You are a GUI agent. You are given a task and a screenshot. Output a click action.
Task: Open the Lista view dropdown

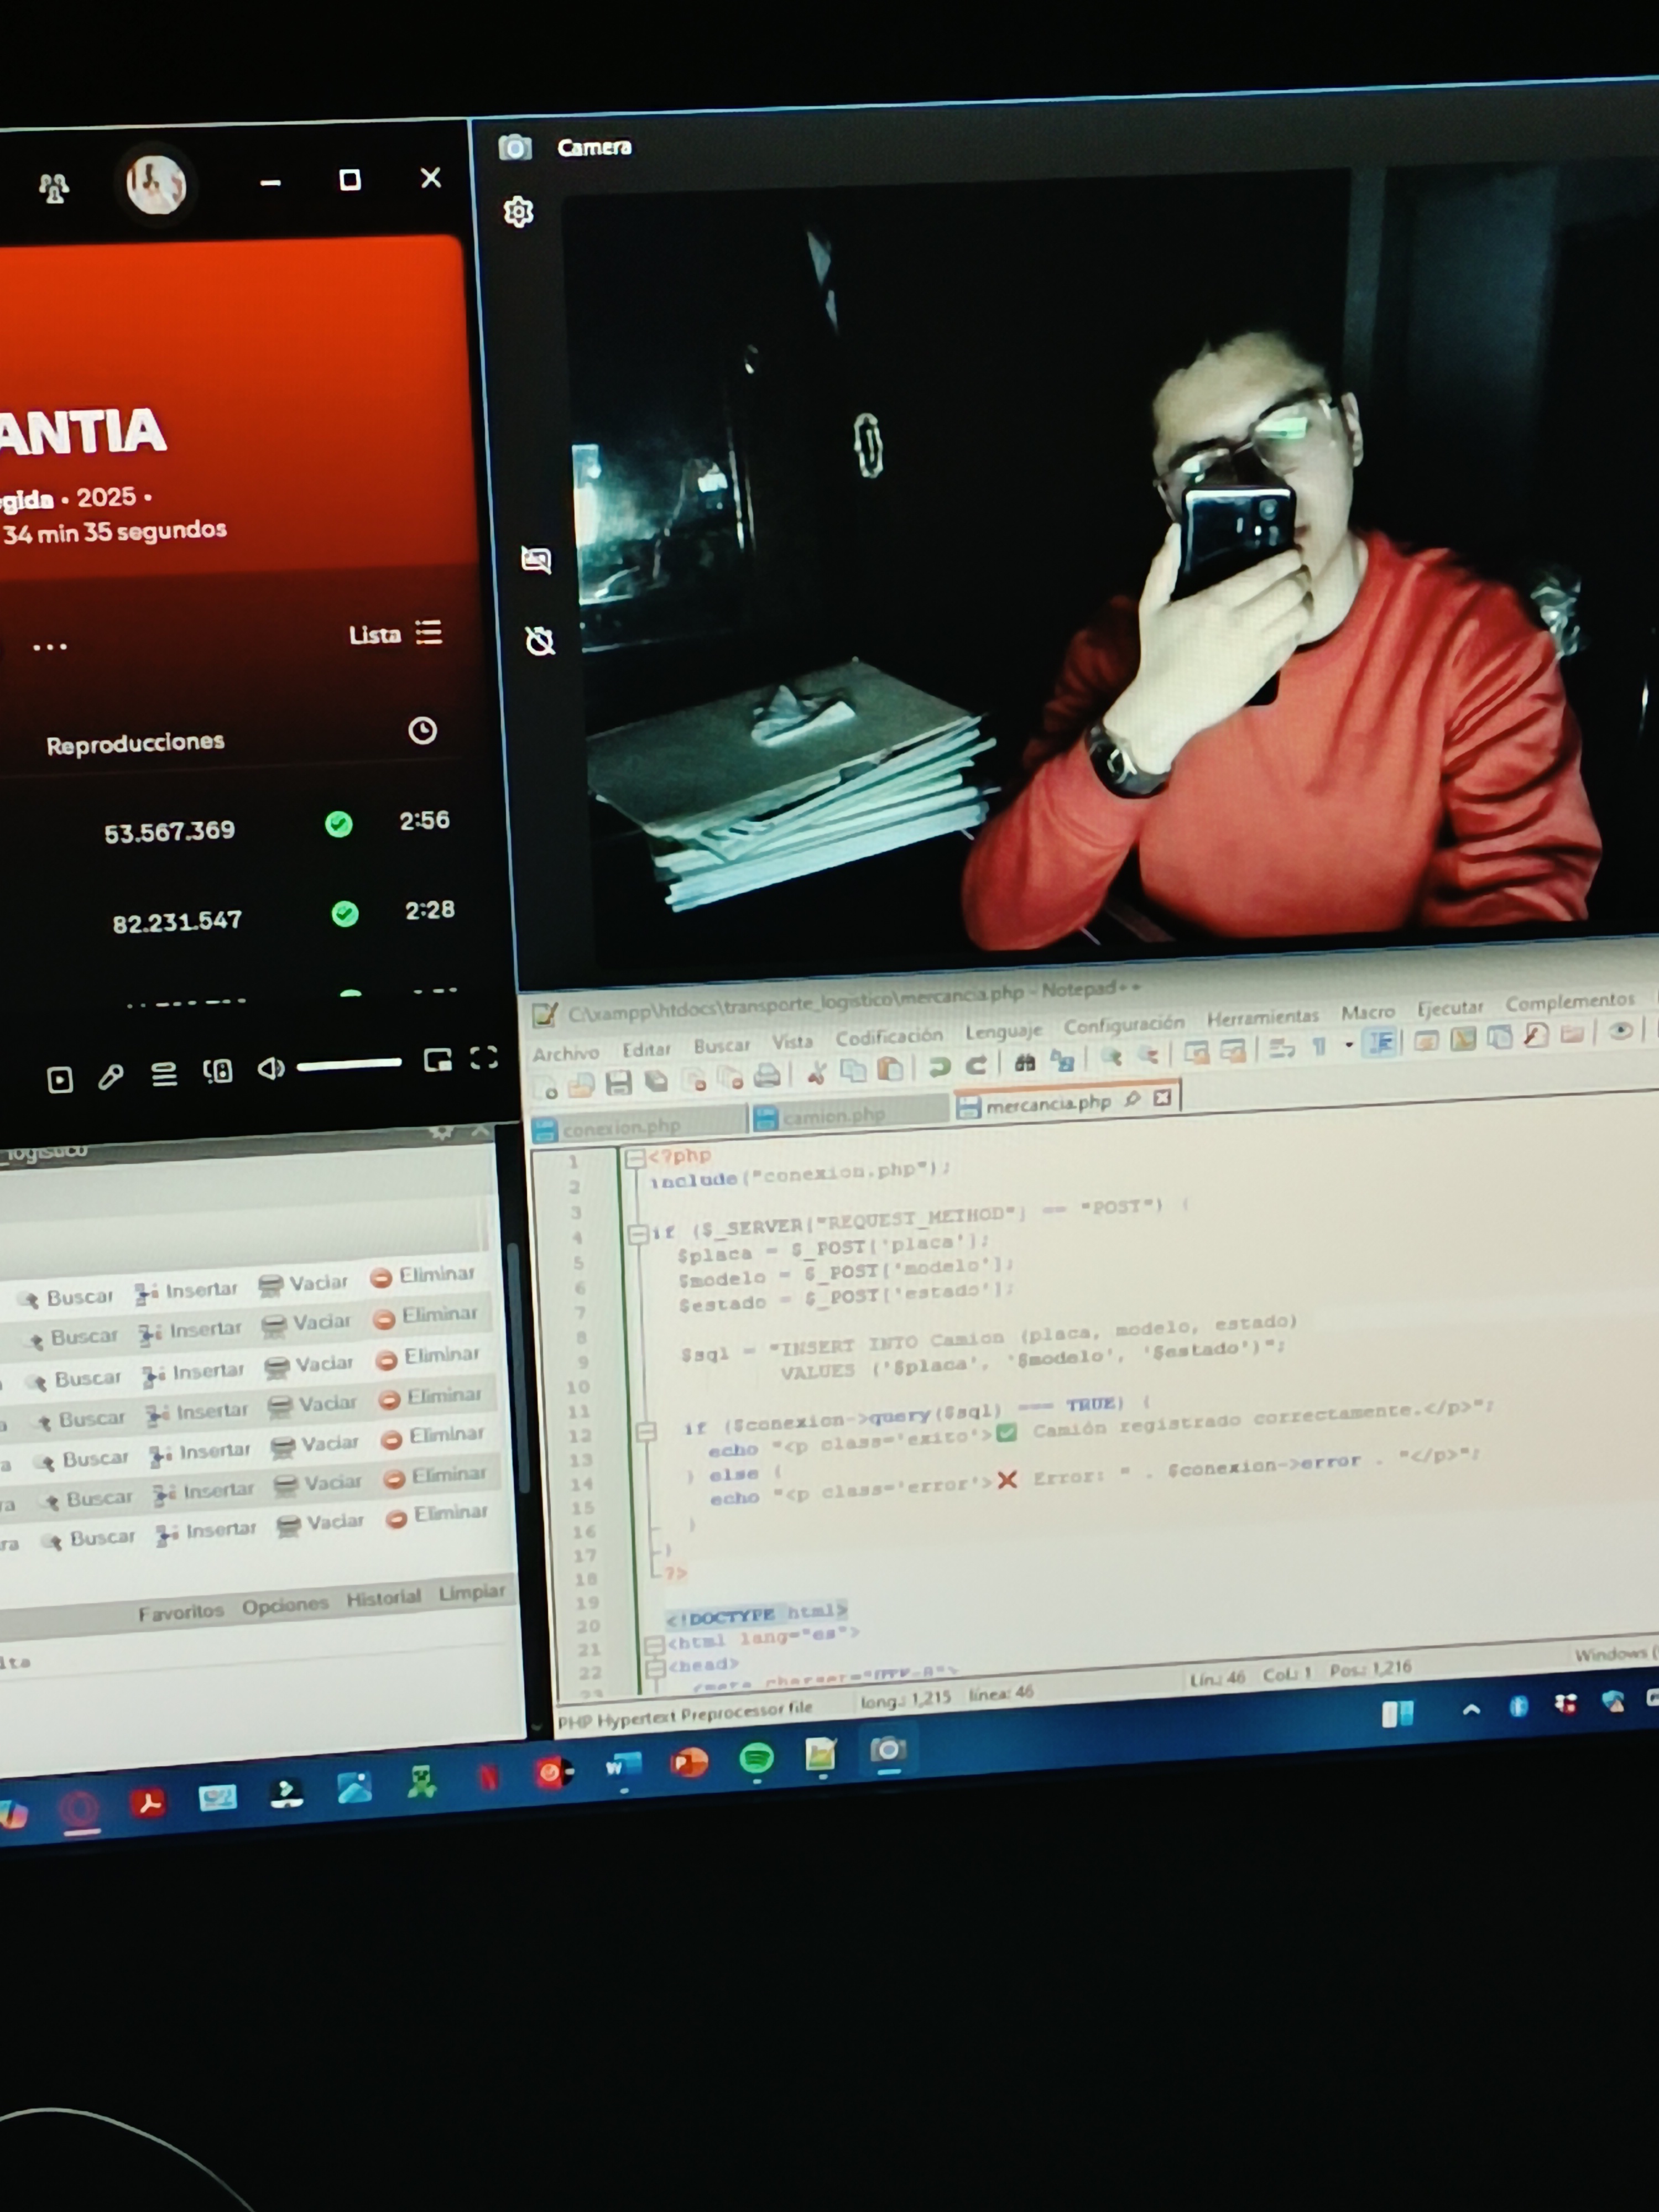395,634
